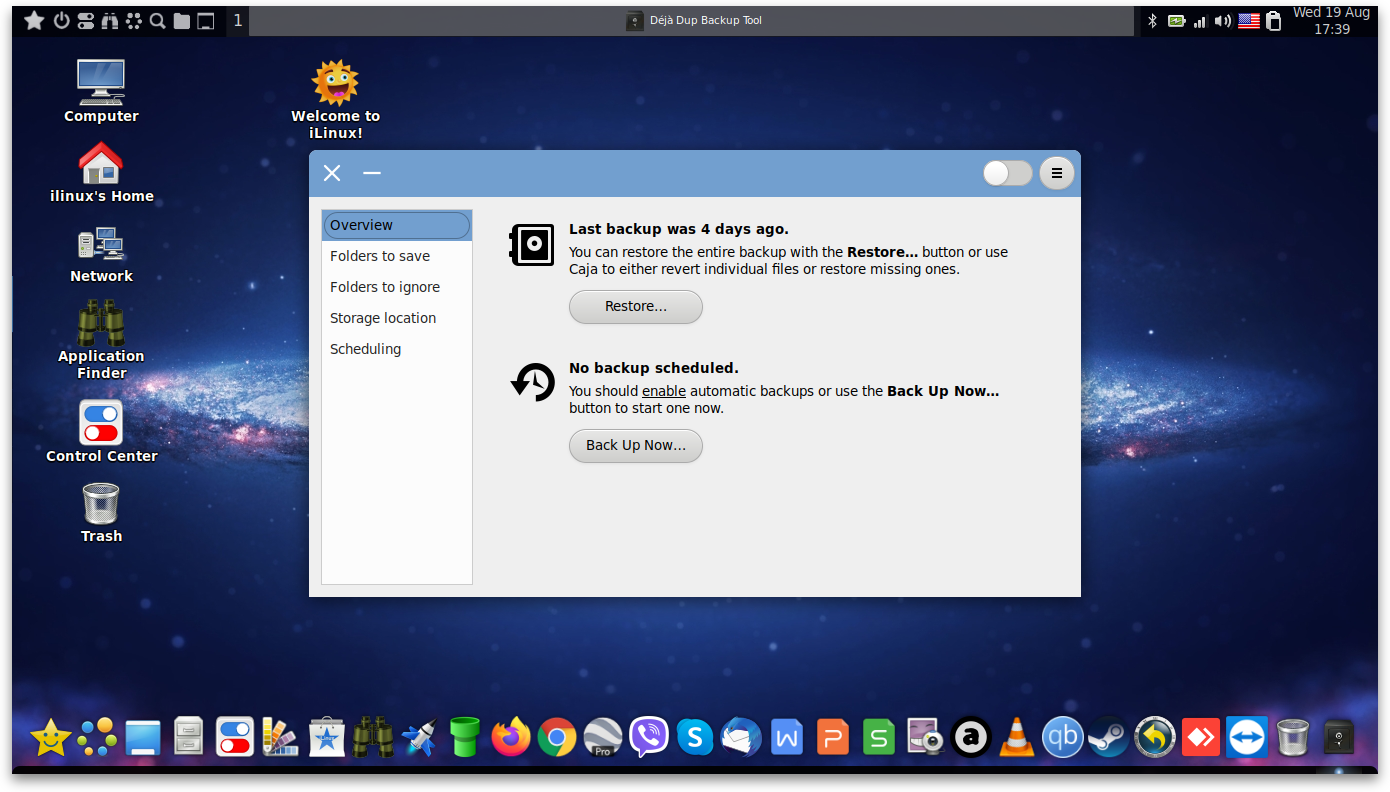This screenshot has height=792, width=1390.
Task: Open WPS Presentation from the dock
Action: pos(833,738)
